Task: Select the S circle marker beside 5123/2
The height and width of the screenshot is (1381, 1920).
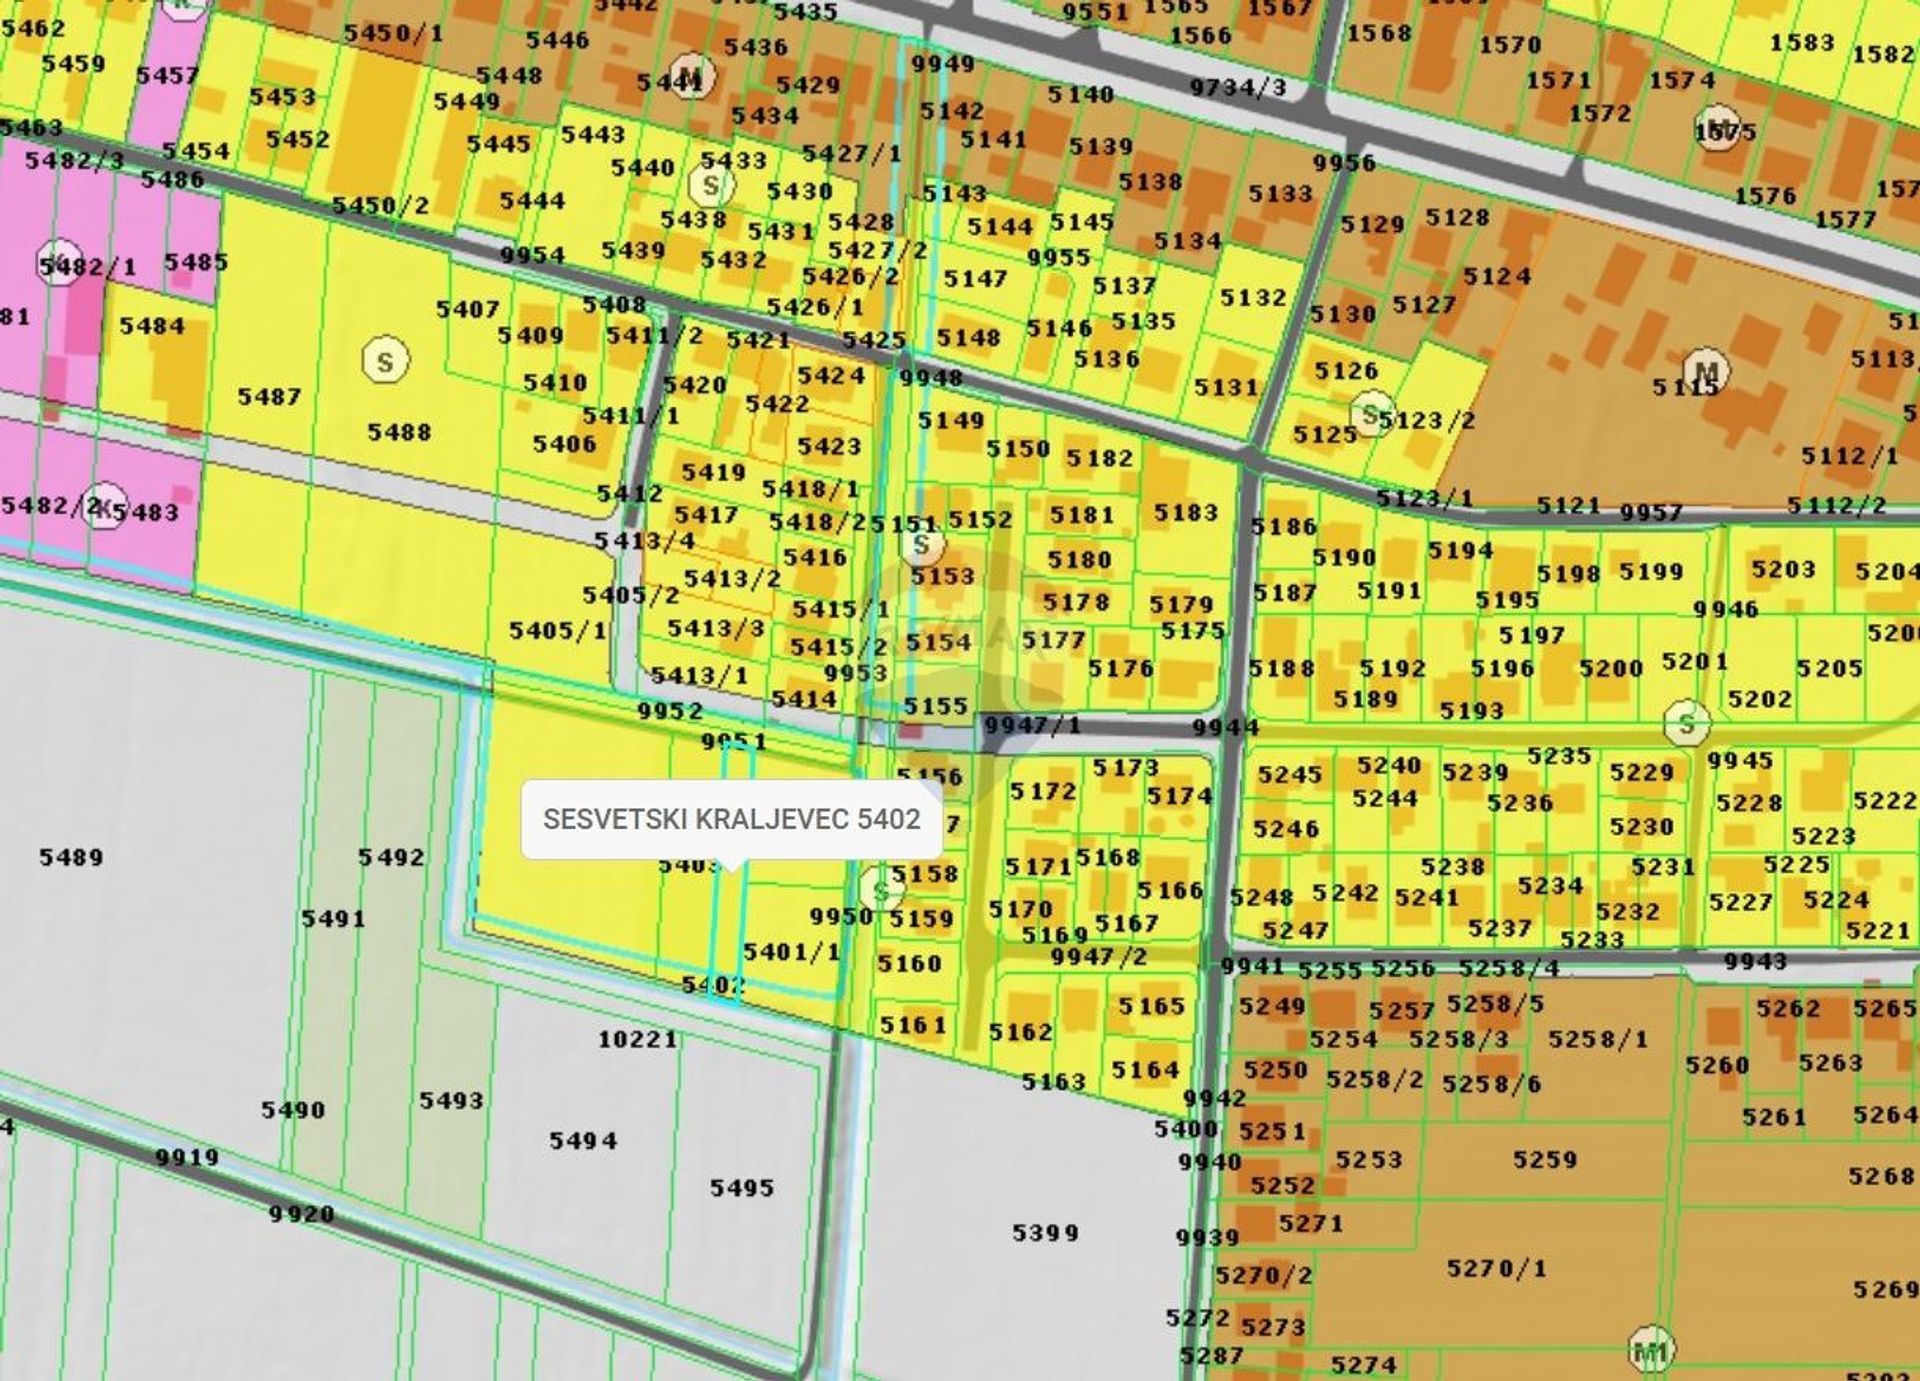Action: (x=1371, y=415)
